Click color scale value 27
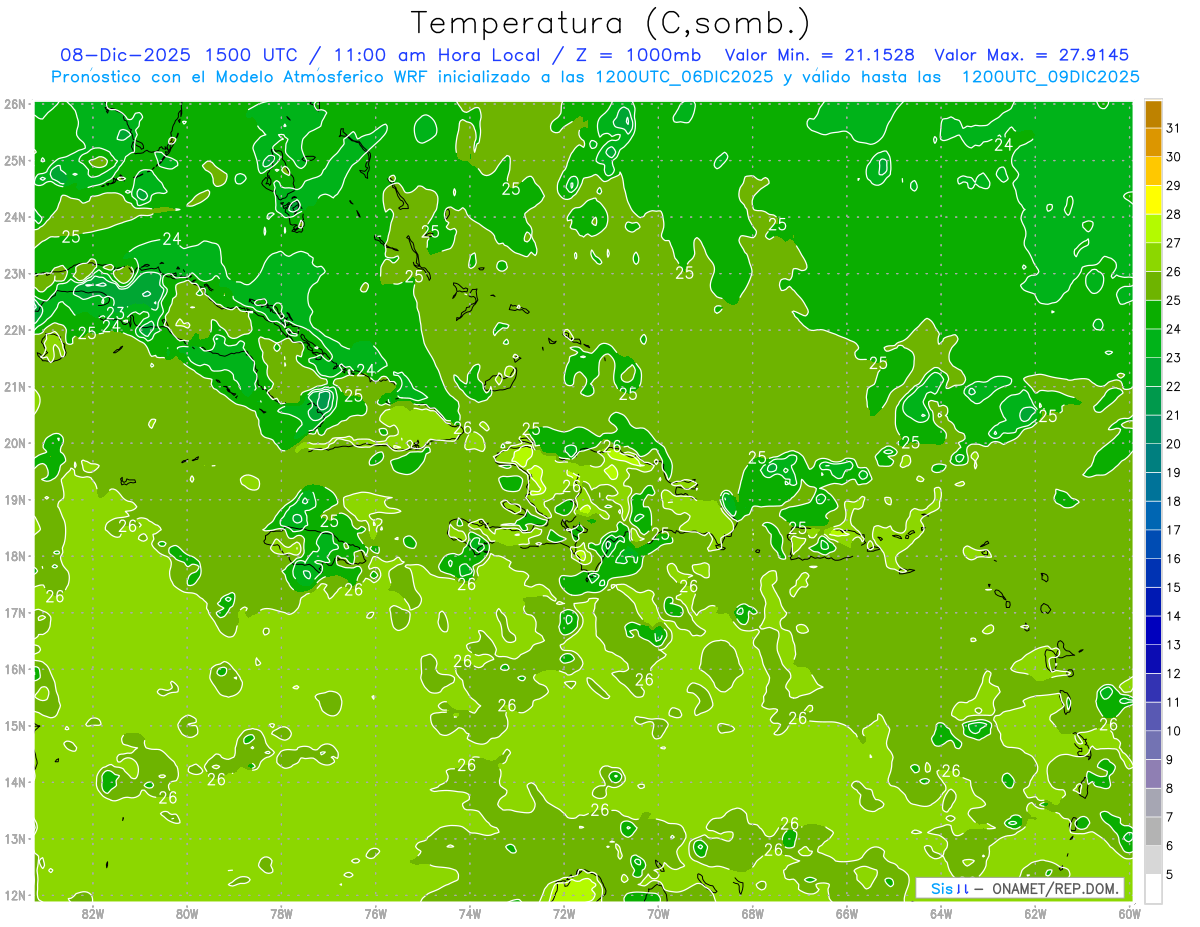Image resolution: width=1200 pixels, height=927 pixels. click(x=1174, y=243)
